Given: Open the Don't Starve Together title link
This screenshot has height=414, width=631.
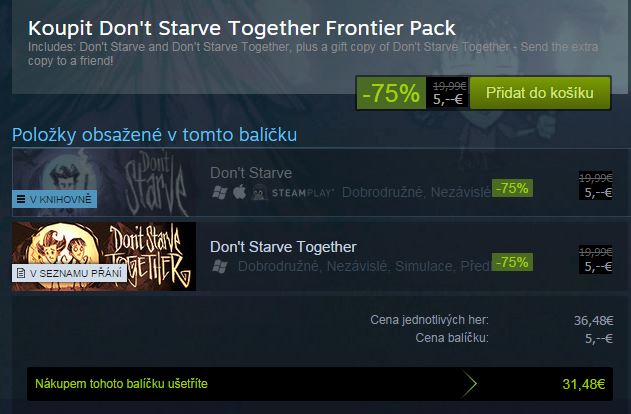Looking at the screenshot, I should click(283, 247).
